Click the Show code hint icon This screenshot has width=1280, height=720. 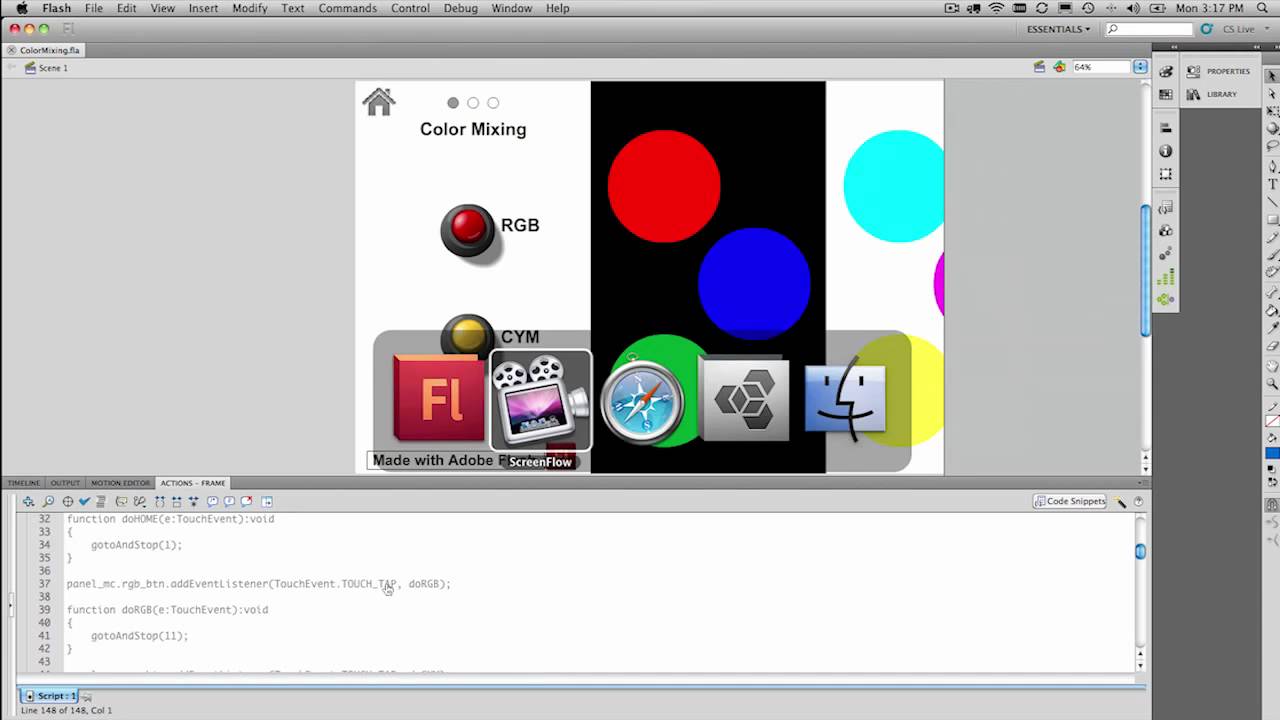(x=121, y=501)
